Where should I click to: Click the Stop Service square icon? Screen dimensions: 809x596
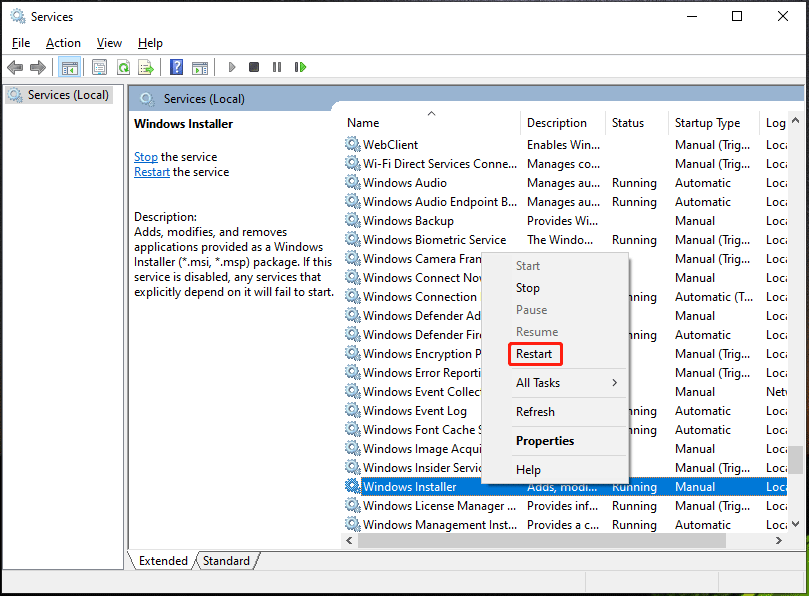(x=254, y=67)
